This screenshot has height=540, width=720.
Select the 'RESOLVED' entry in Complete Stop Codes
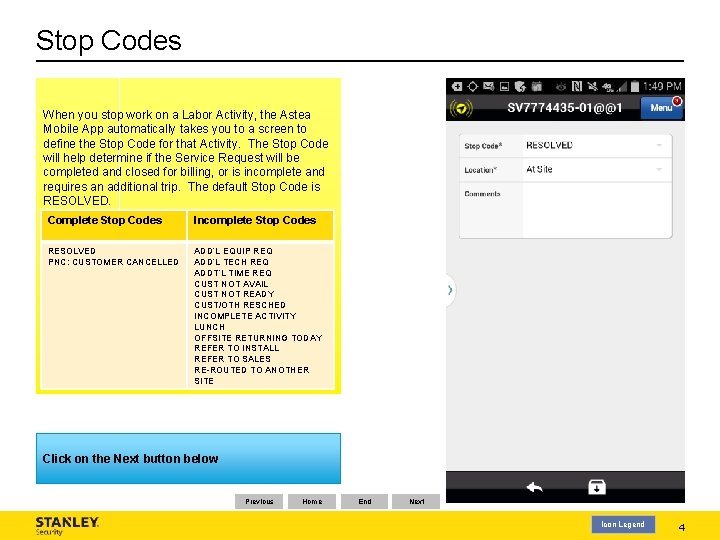72,251
